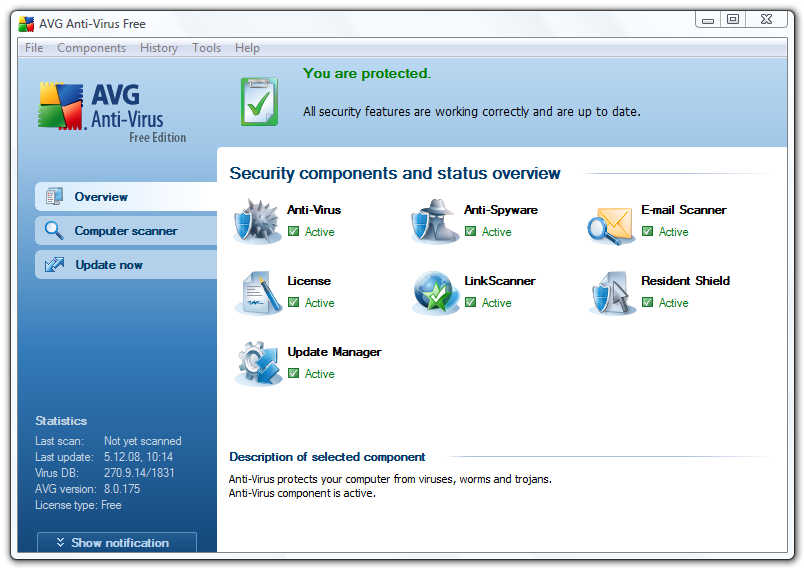Click the 'Security components and status overview' heading

pos(395,173)
